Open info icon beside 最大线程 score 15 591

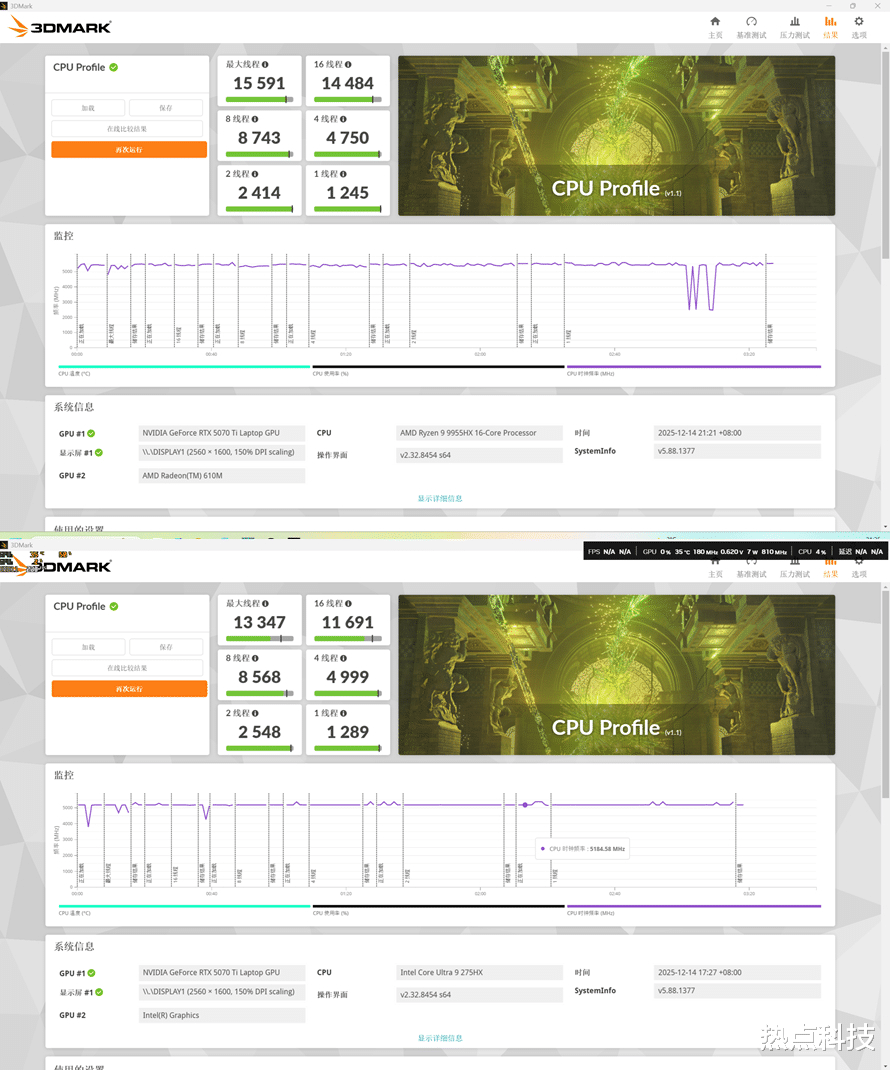pyautogui.click(x=265, y=64)
